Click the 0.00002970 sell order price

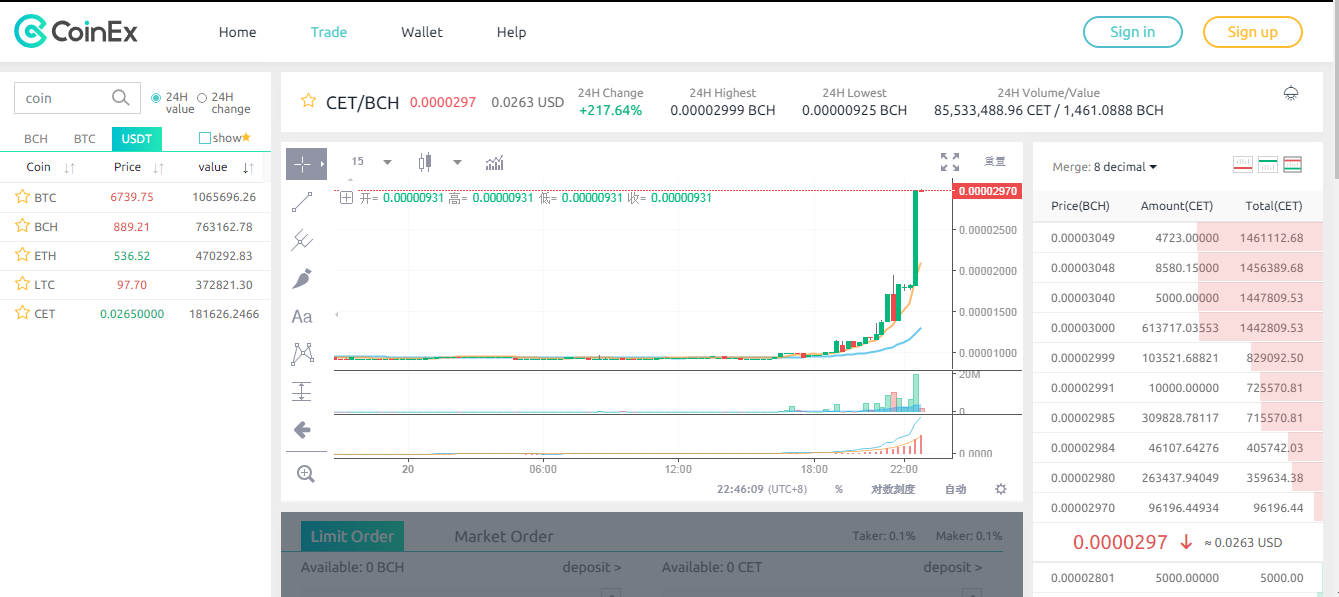point(1082,508)
